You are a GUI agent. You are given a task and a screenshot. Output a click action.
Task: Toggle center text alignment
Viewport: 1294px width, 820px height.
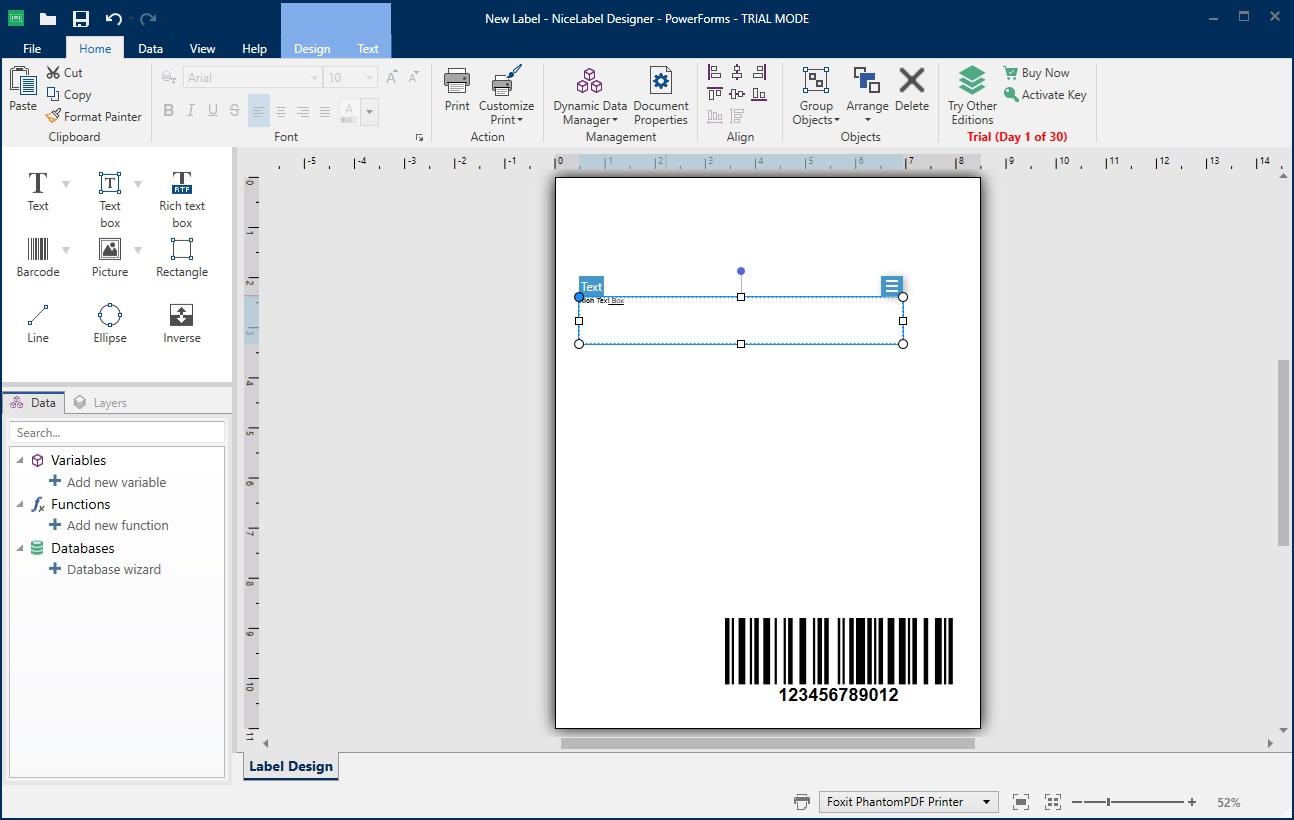(x=281, y=111)
